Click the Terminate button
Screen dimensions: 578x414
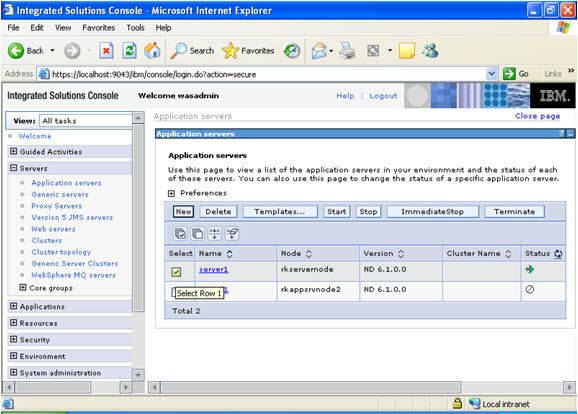515,212
